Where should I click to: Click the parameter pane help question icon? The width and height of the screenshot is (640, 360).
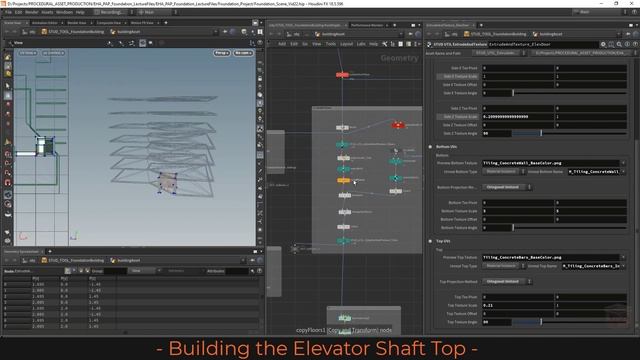pyautogui.click(x=635, y=44)
